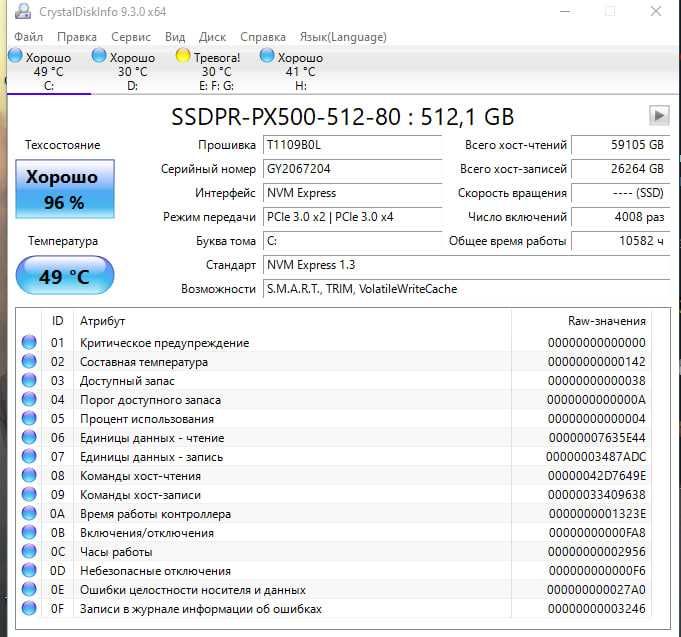This screenshot has height=637, width=681.
Task: Click status orb for 08 Команды хост-чтения
Action: pyautogui.click(x=29, y=475)
